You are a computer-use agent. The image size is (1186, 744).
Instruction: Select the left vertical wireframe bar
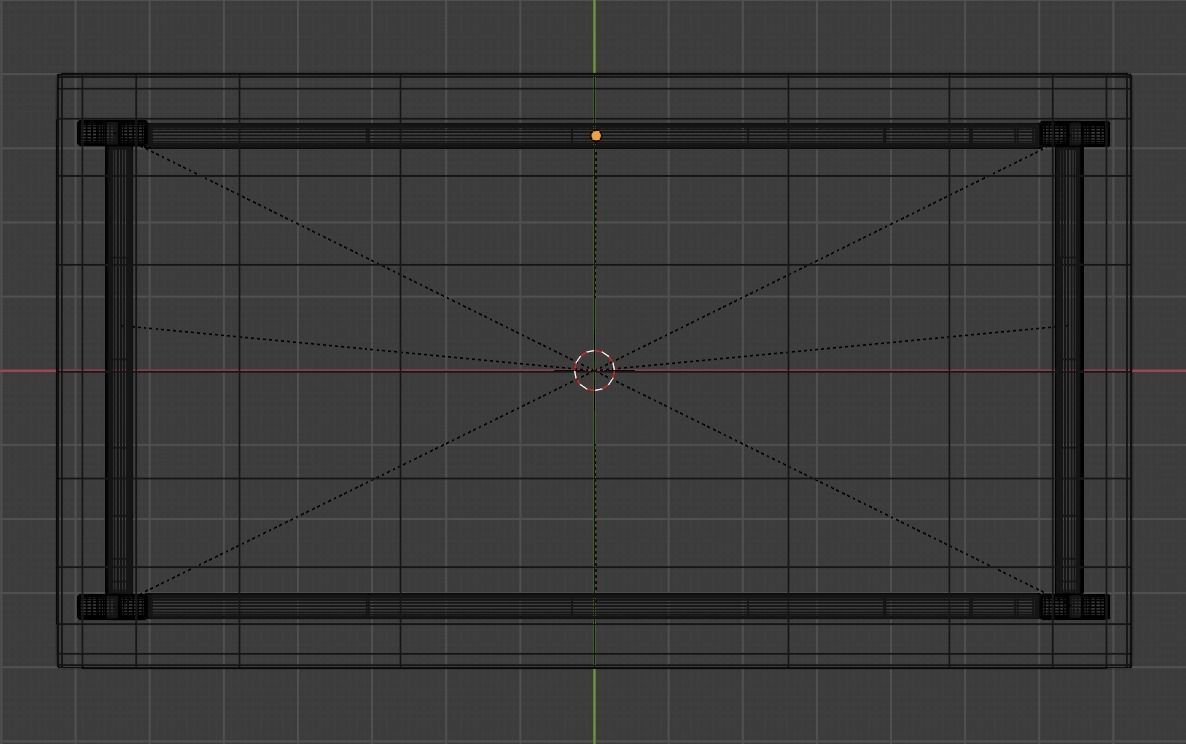(120, 370)
